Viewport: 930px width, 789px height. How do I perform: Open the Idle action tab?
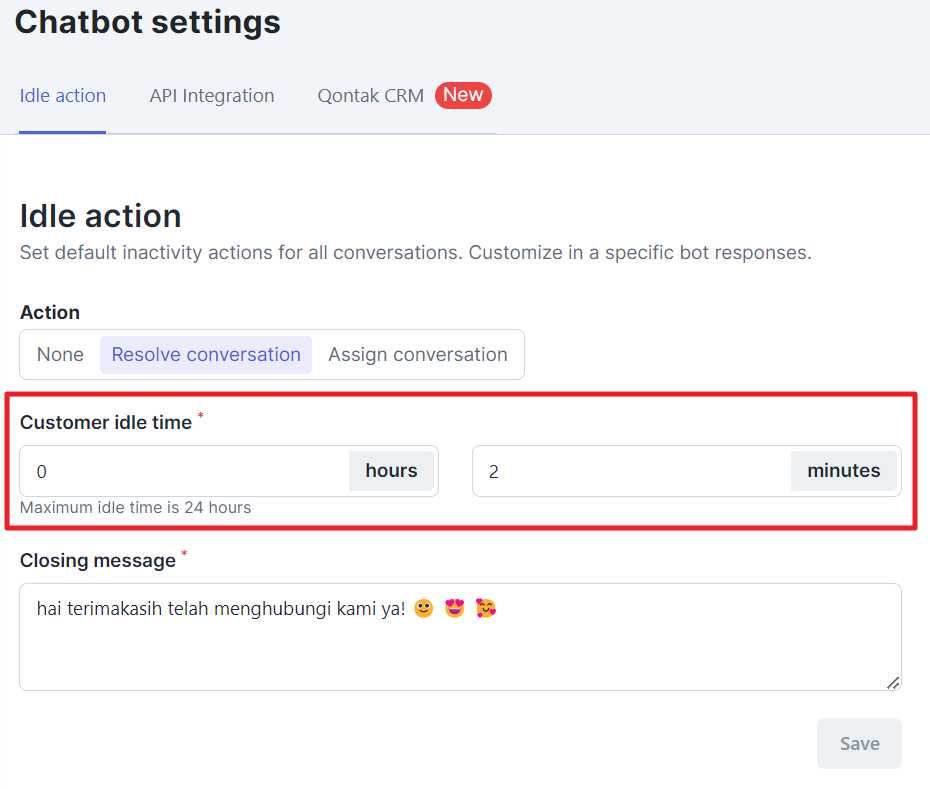[x=62, y=96]
